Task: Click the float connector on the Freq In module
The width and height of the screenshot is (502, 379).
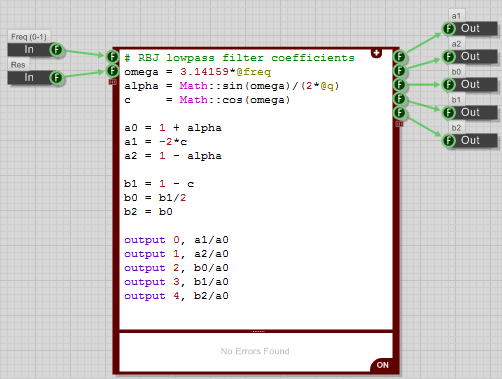Action: [x=56, y=50]
